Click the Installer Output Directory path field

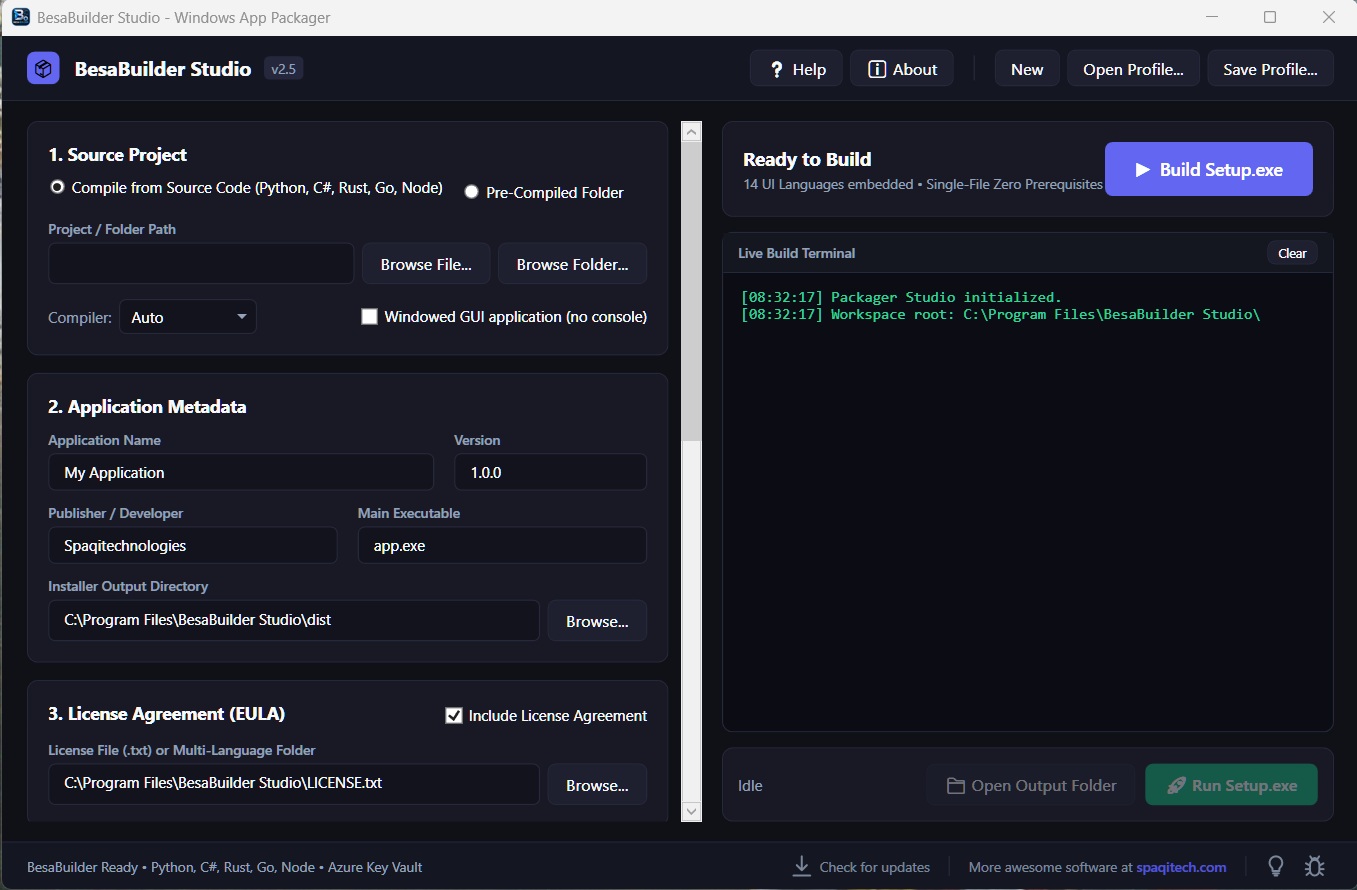(x=294, y=620)
